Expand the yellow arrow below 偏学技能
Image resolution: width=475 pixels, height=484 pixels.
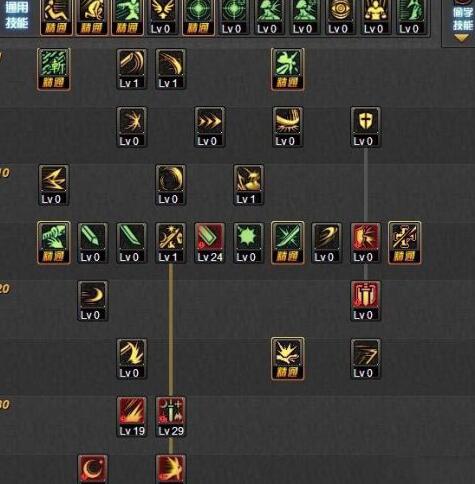[462, 38]
